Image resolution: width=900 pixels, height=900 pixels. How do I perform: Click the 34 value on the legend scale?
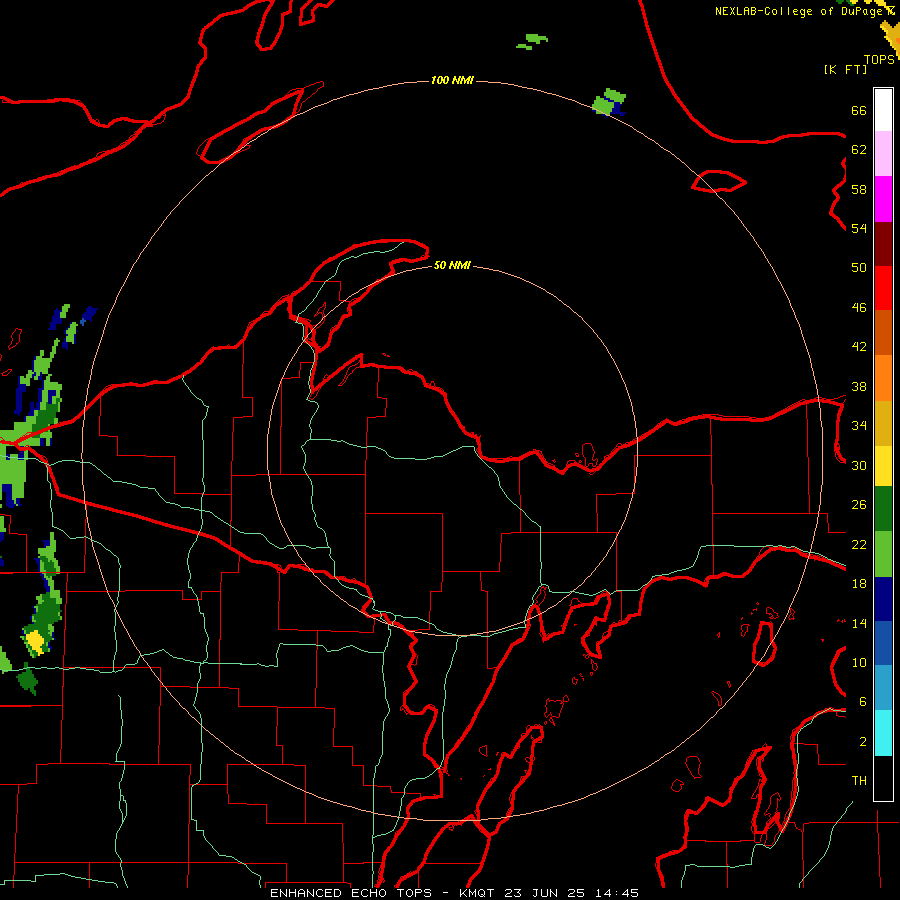[859, 426]
